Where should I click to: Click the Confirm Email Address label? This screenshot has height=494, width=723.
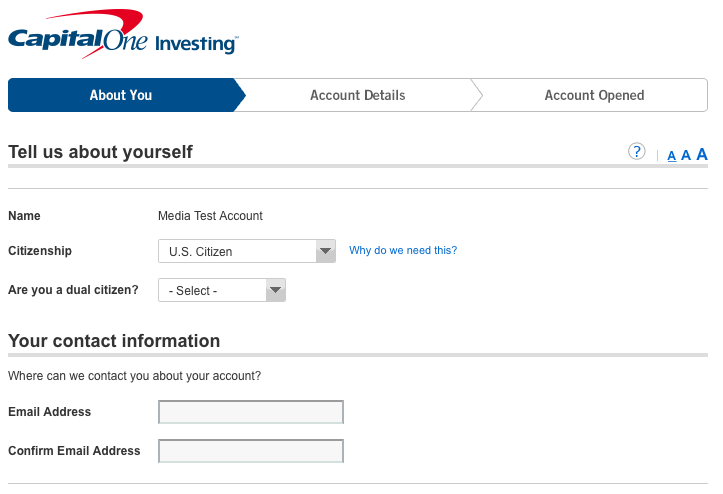(x=74, y=451)
